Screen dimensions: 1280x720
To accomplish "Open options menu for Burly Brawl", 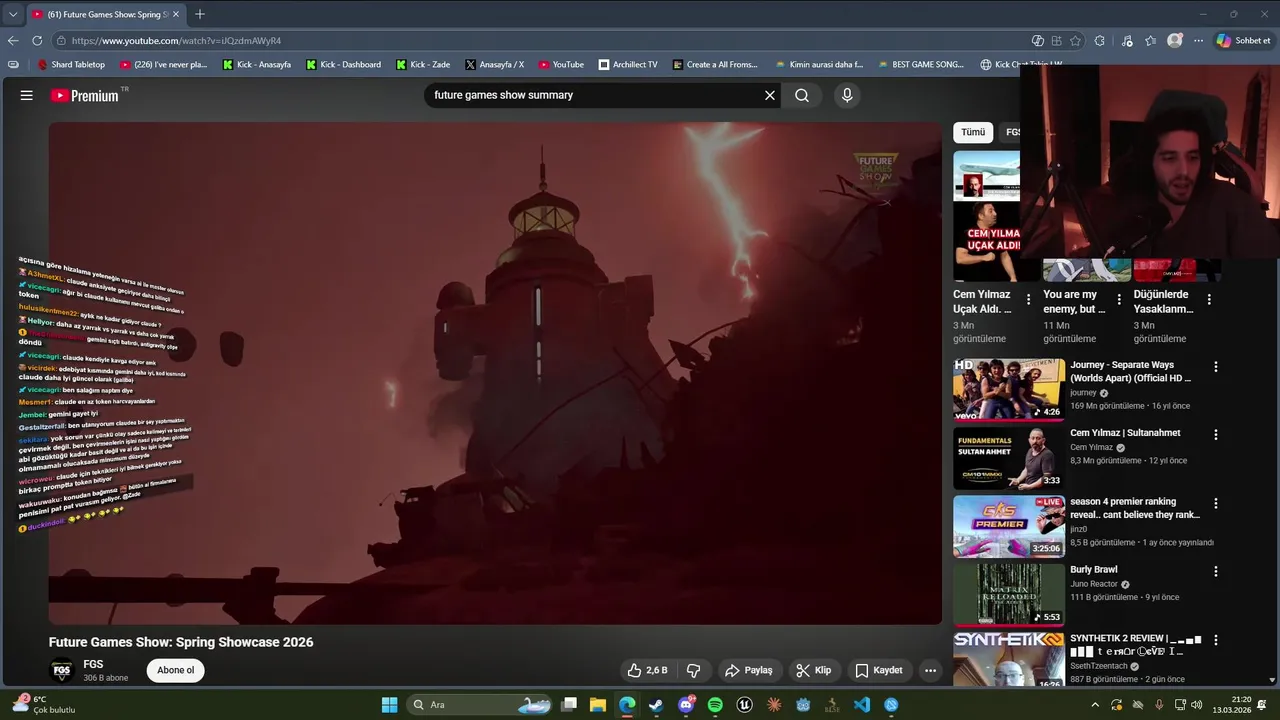I will coord(1216,571).
